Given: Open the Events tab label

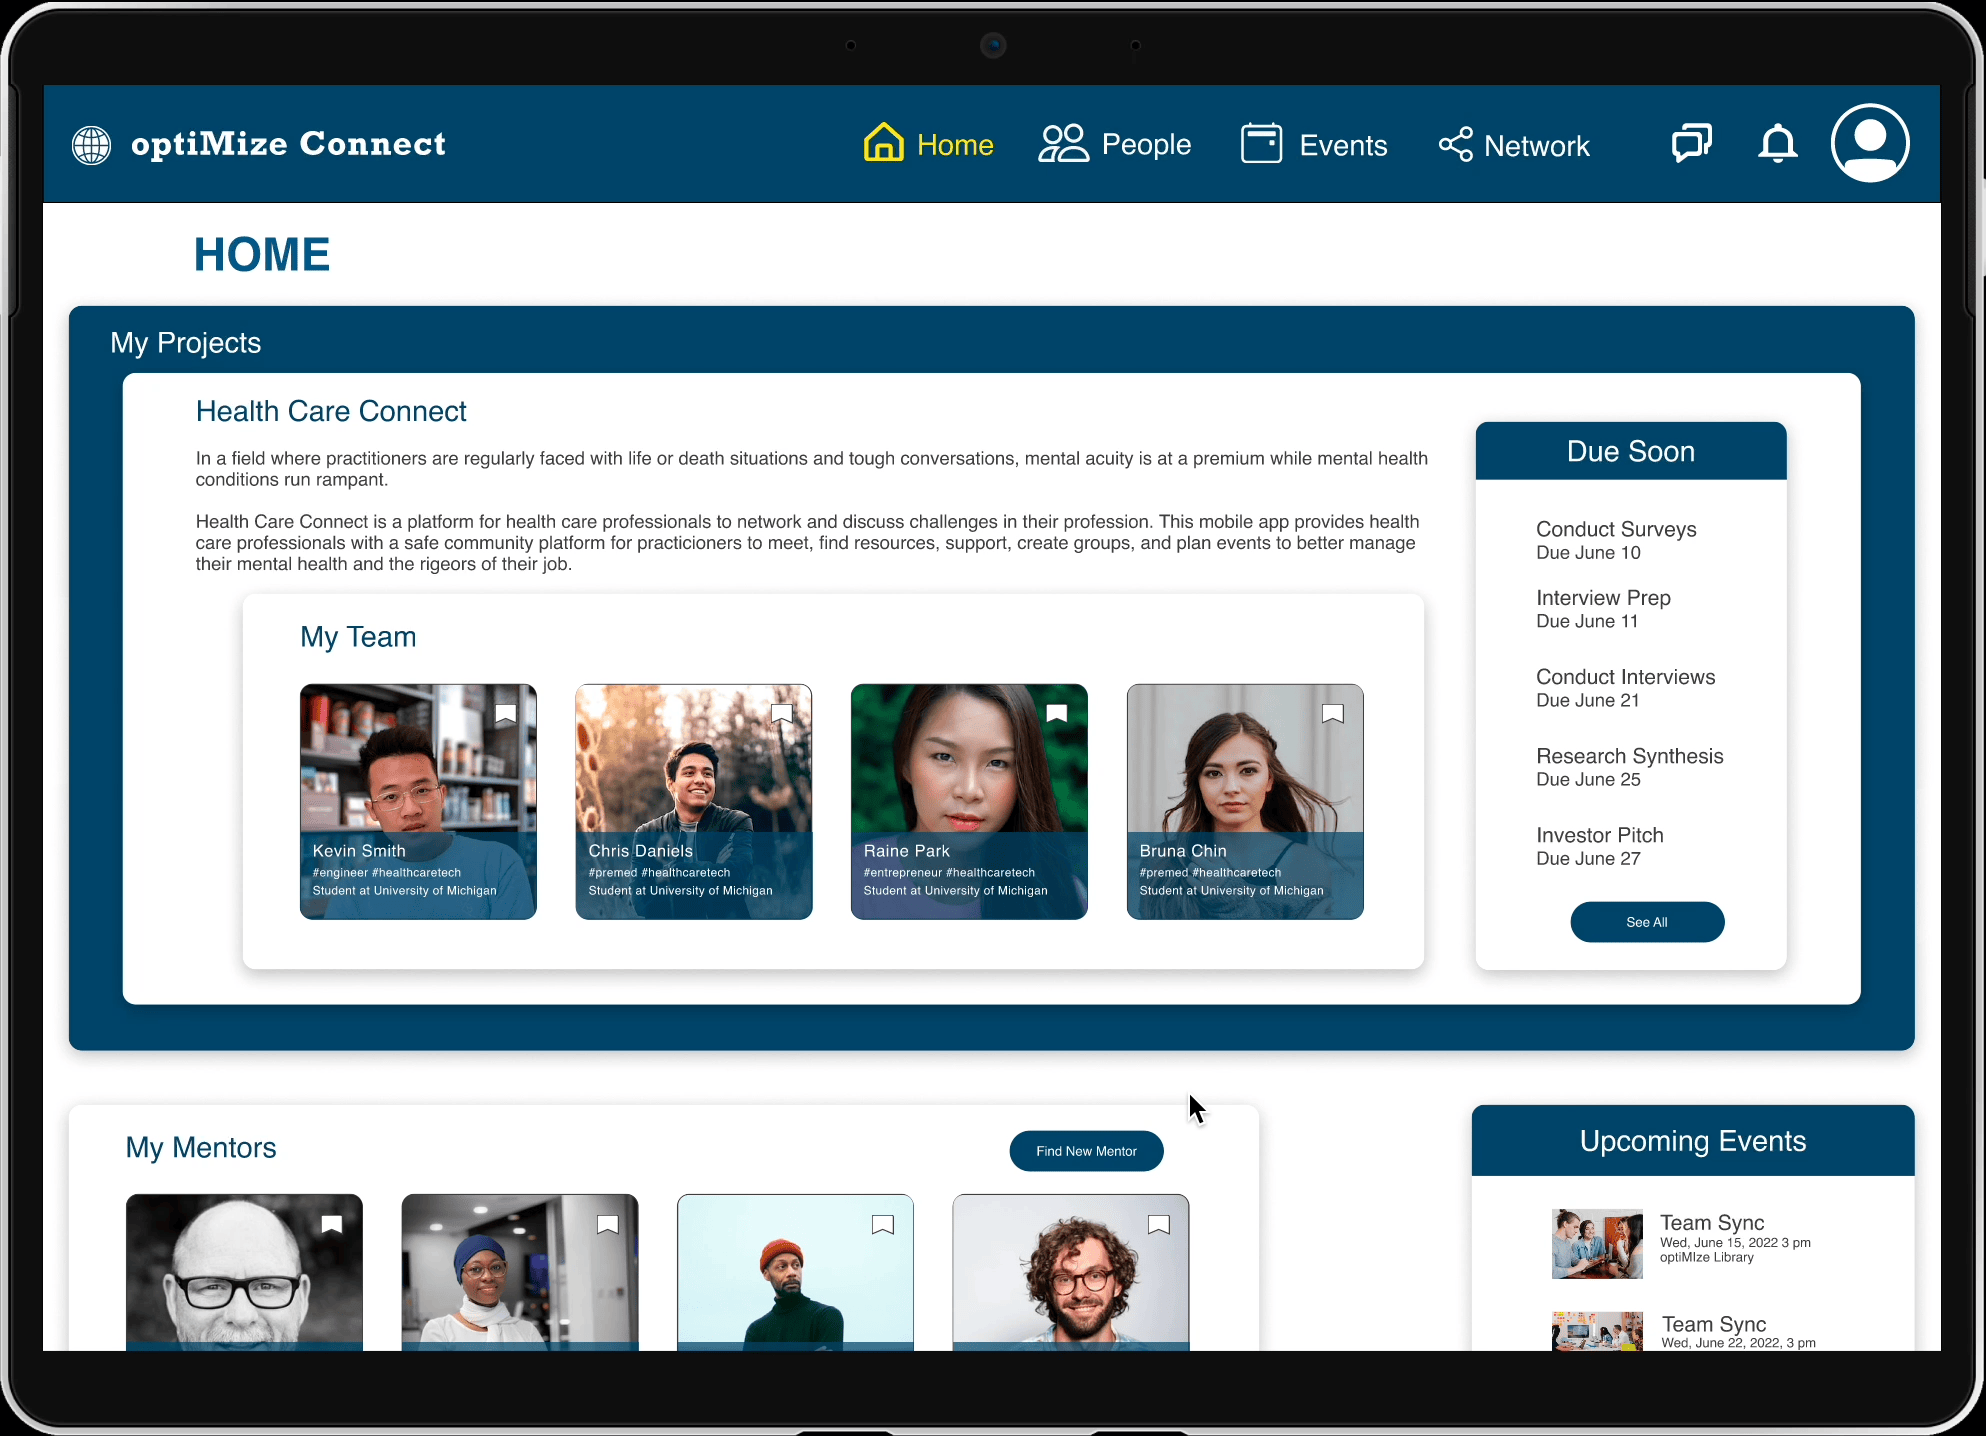Looking at the screenshot, I should pyautogui.click(x=1343, y=146).
